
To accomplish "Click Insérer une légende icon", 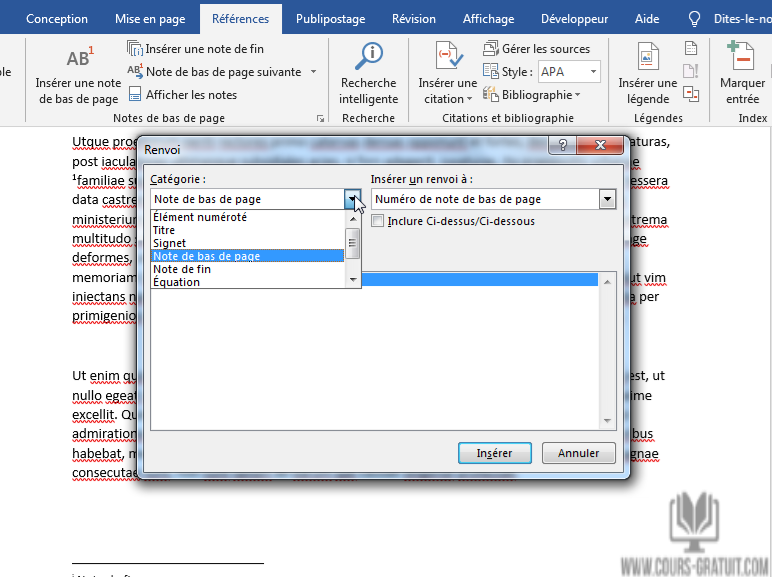I will [648, 58].
